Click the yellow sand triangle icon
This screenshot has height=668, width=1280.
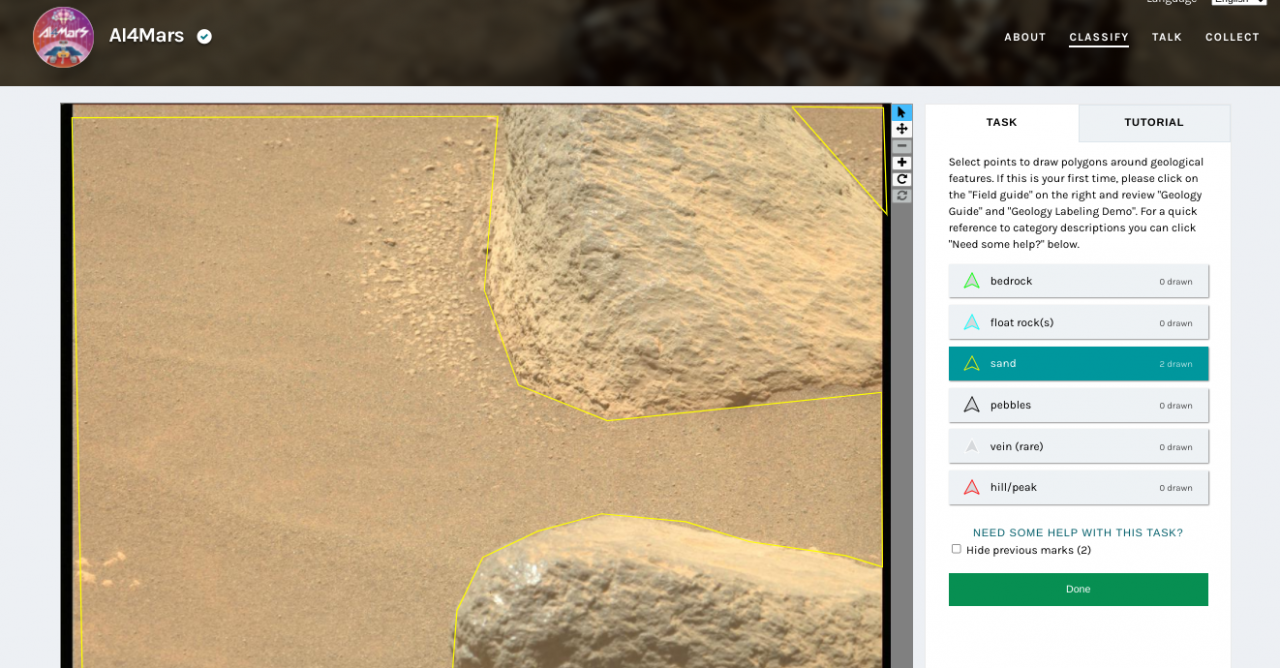click(x=971, y=363)
